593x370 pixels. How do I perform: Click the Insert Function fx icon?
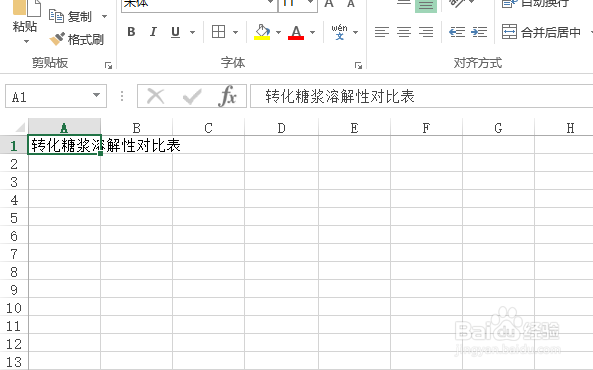[227, 96]
